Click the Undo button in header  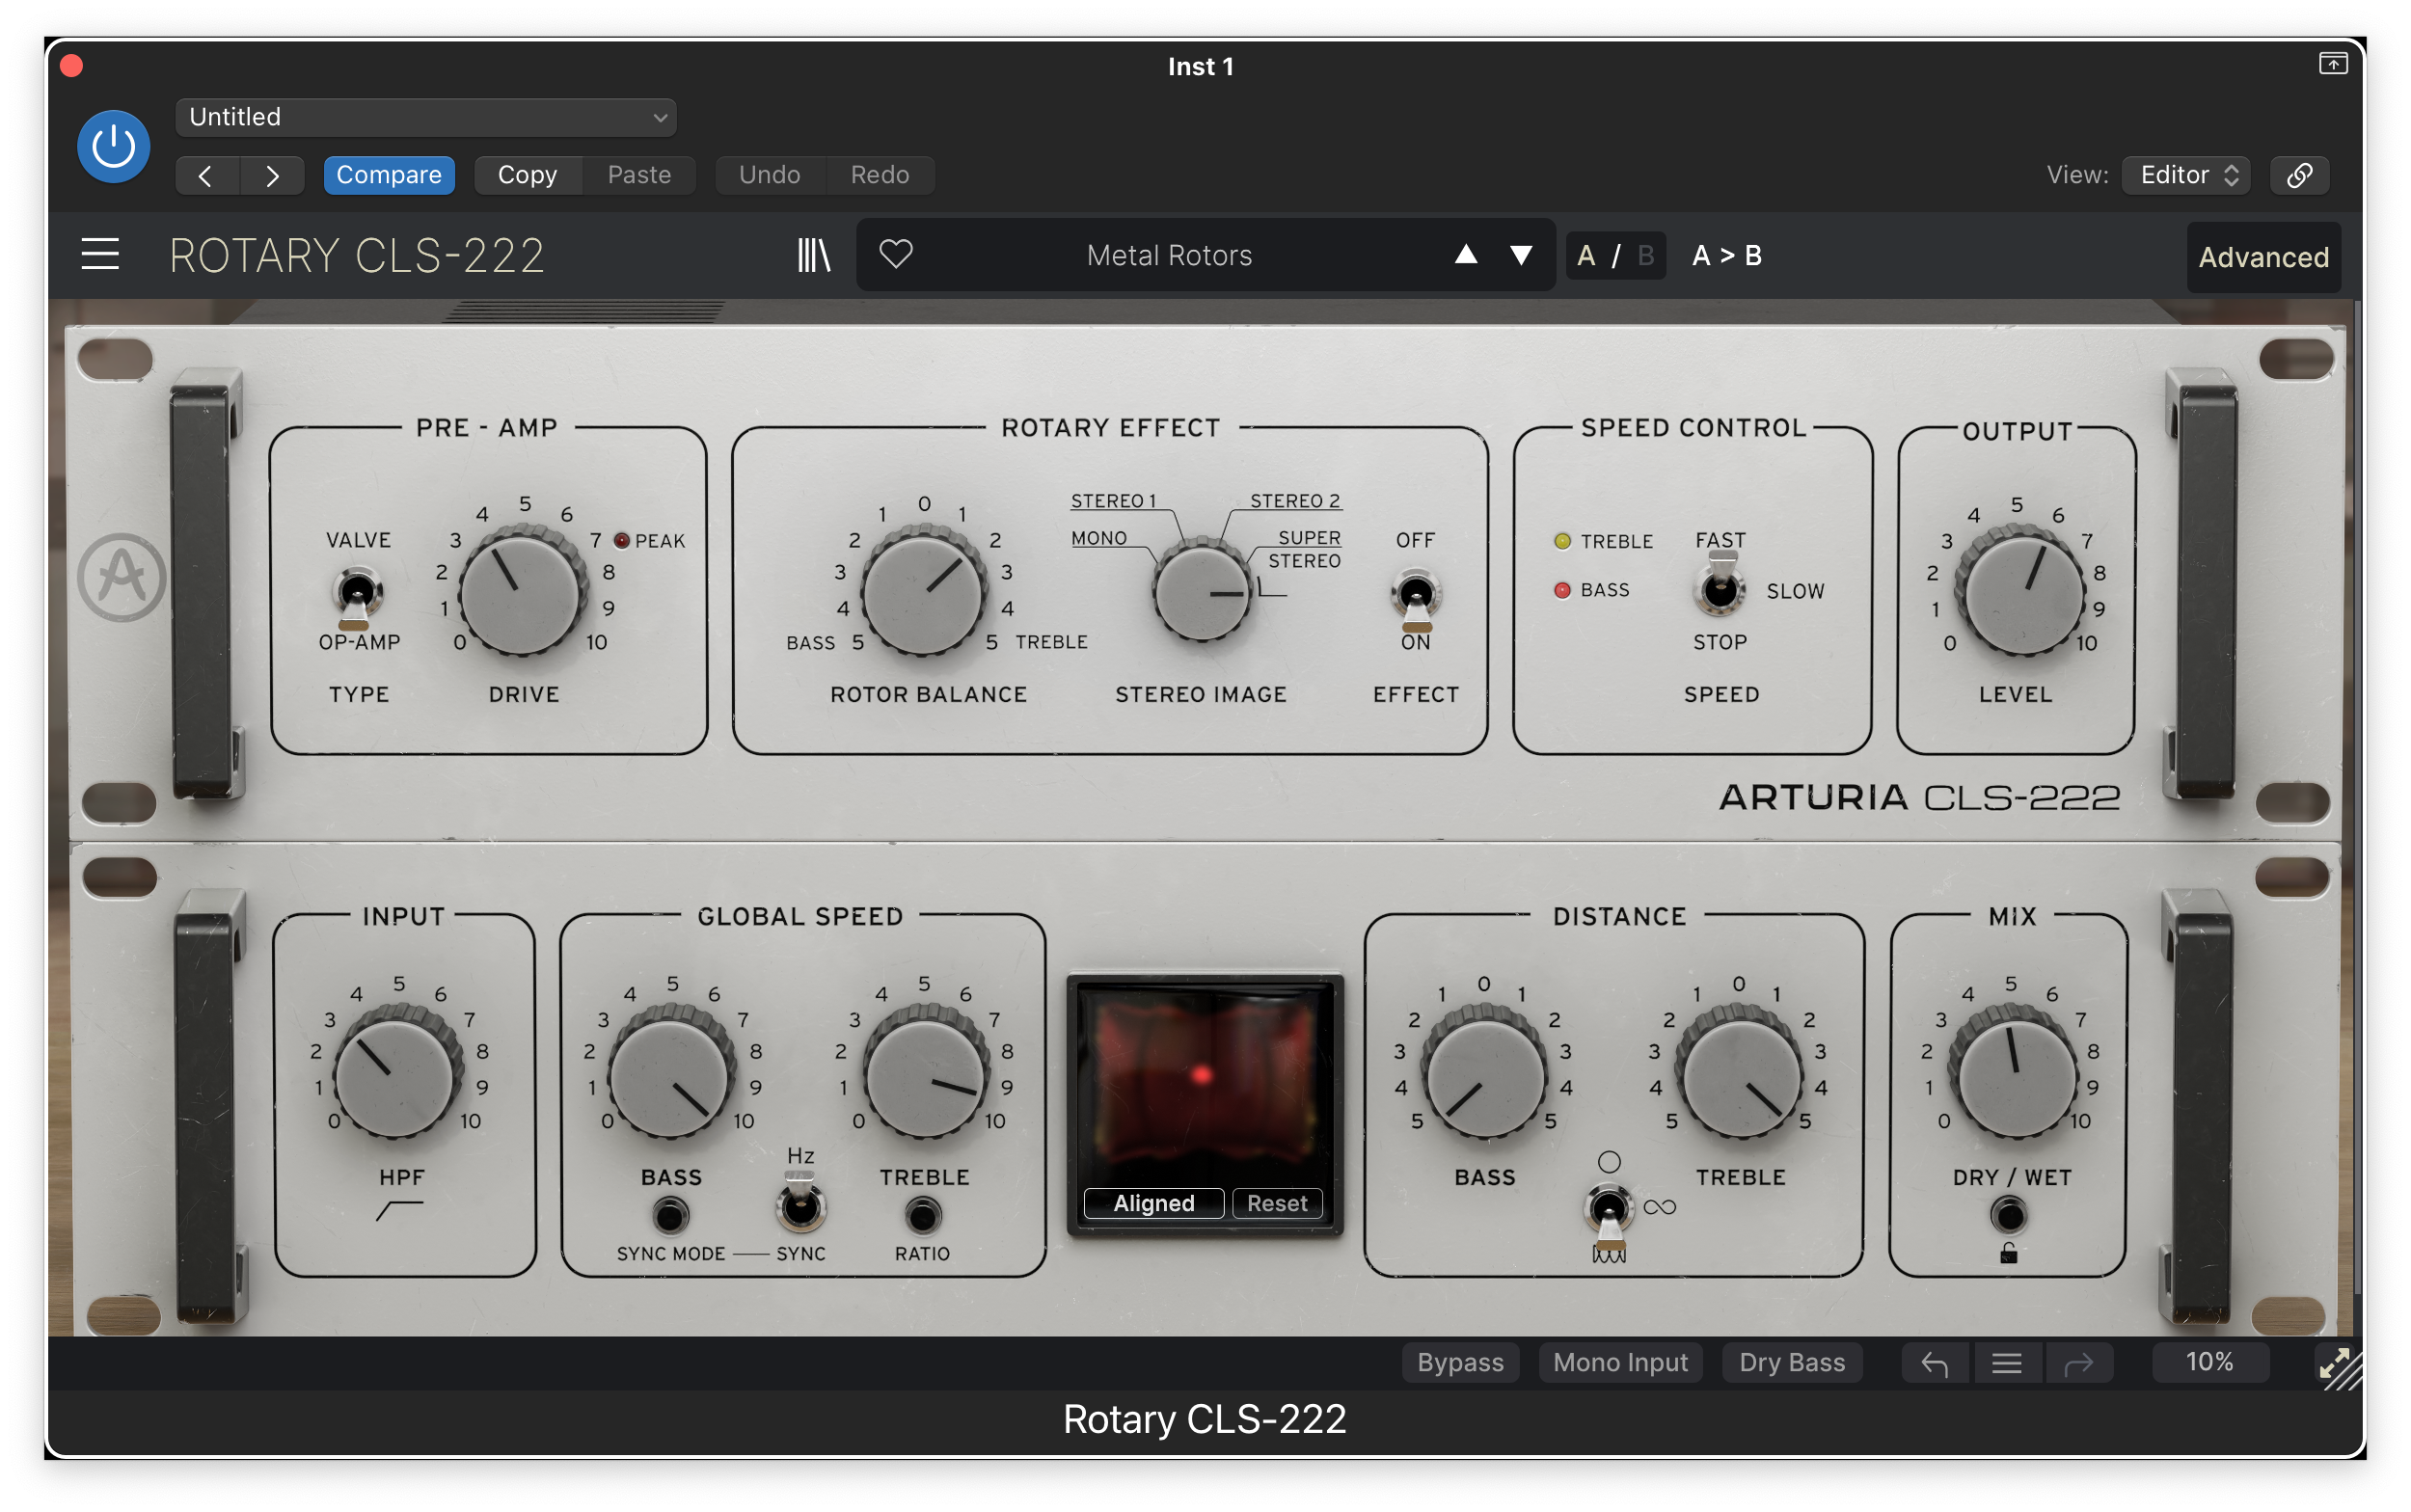[770, 175]
